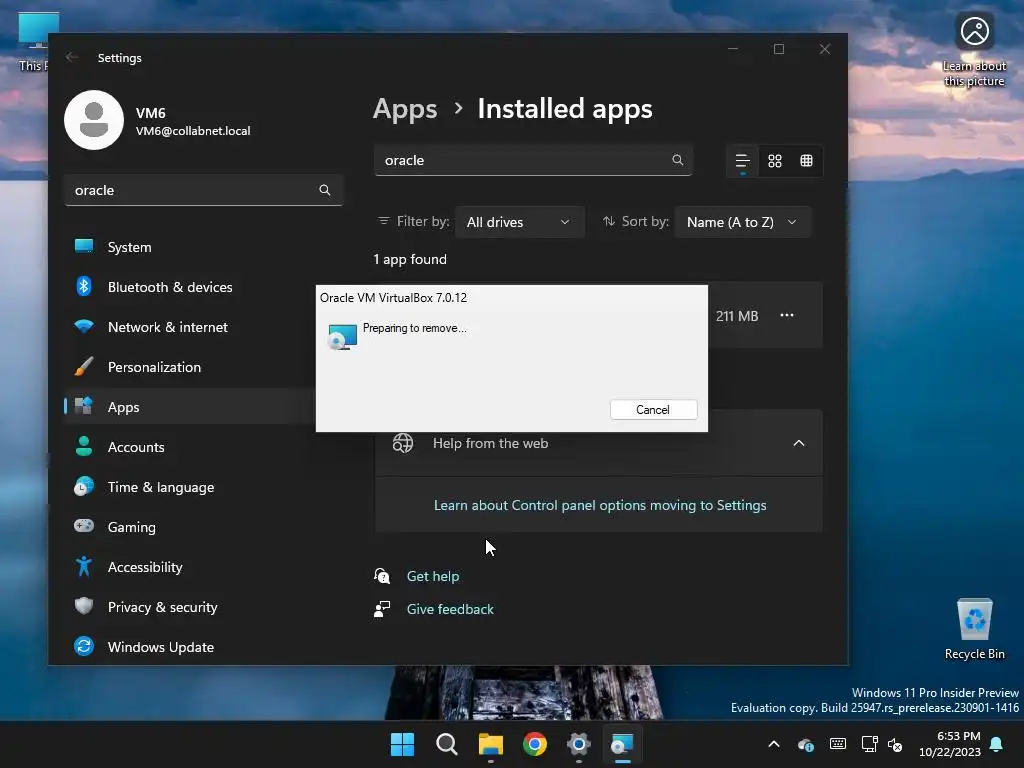Open the Recycle Bin desktop icon
The width and height of the screenshot is (1024, 768).
click(975, 628)
